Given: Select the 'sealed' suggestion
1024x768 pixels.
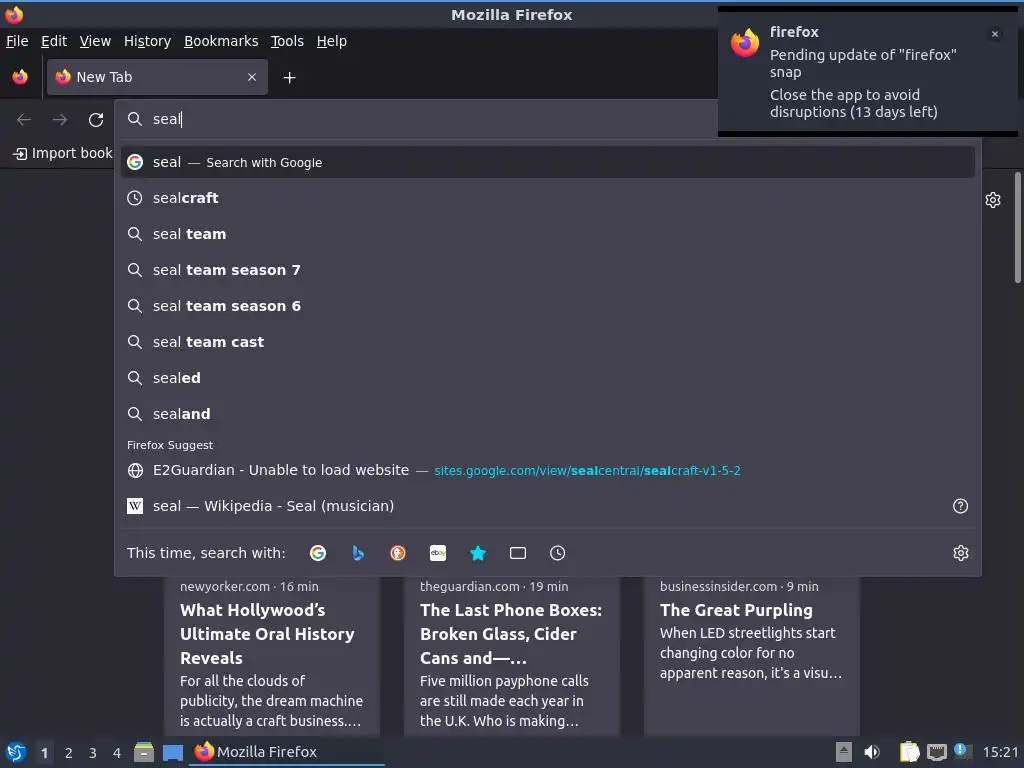Looking at the screenshot, I should [x=547, y=377].
